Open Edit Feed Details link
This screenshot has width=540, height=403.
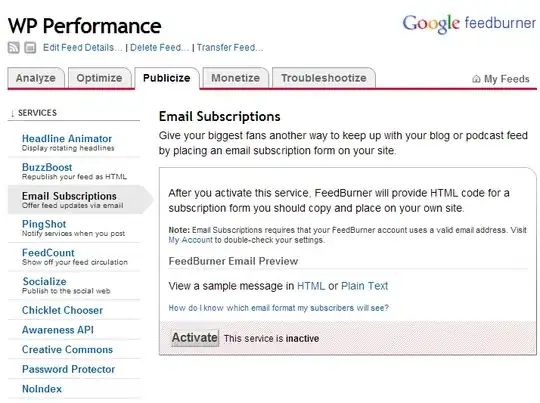(x=83, y=48)
